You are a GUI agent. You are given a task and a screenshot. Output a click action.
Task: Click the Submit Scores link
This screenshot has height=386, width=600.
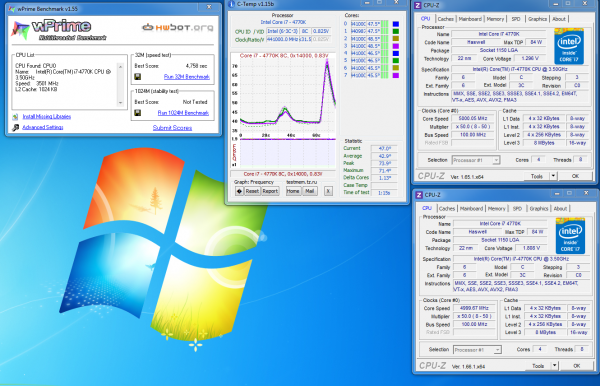(x=172, y=128)
